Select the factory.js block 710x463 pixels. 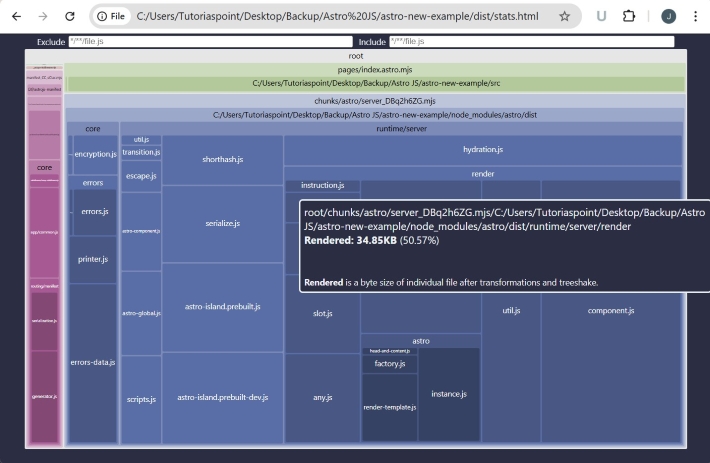[390, 364]
